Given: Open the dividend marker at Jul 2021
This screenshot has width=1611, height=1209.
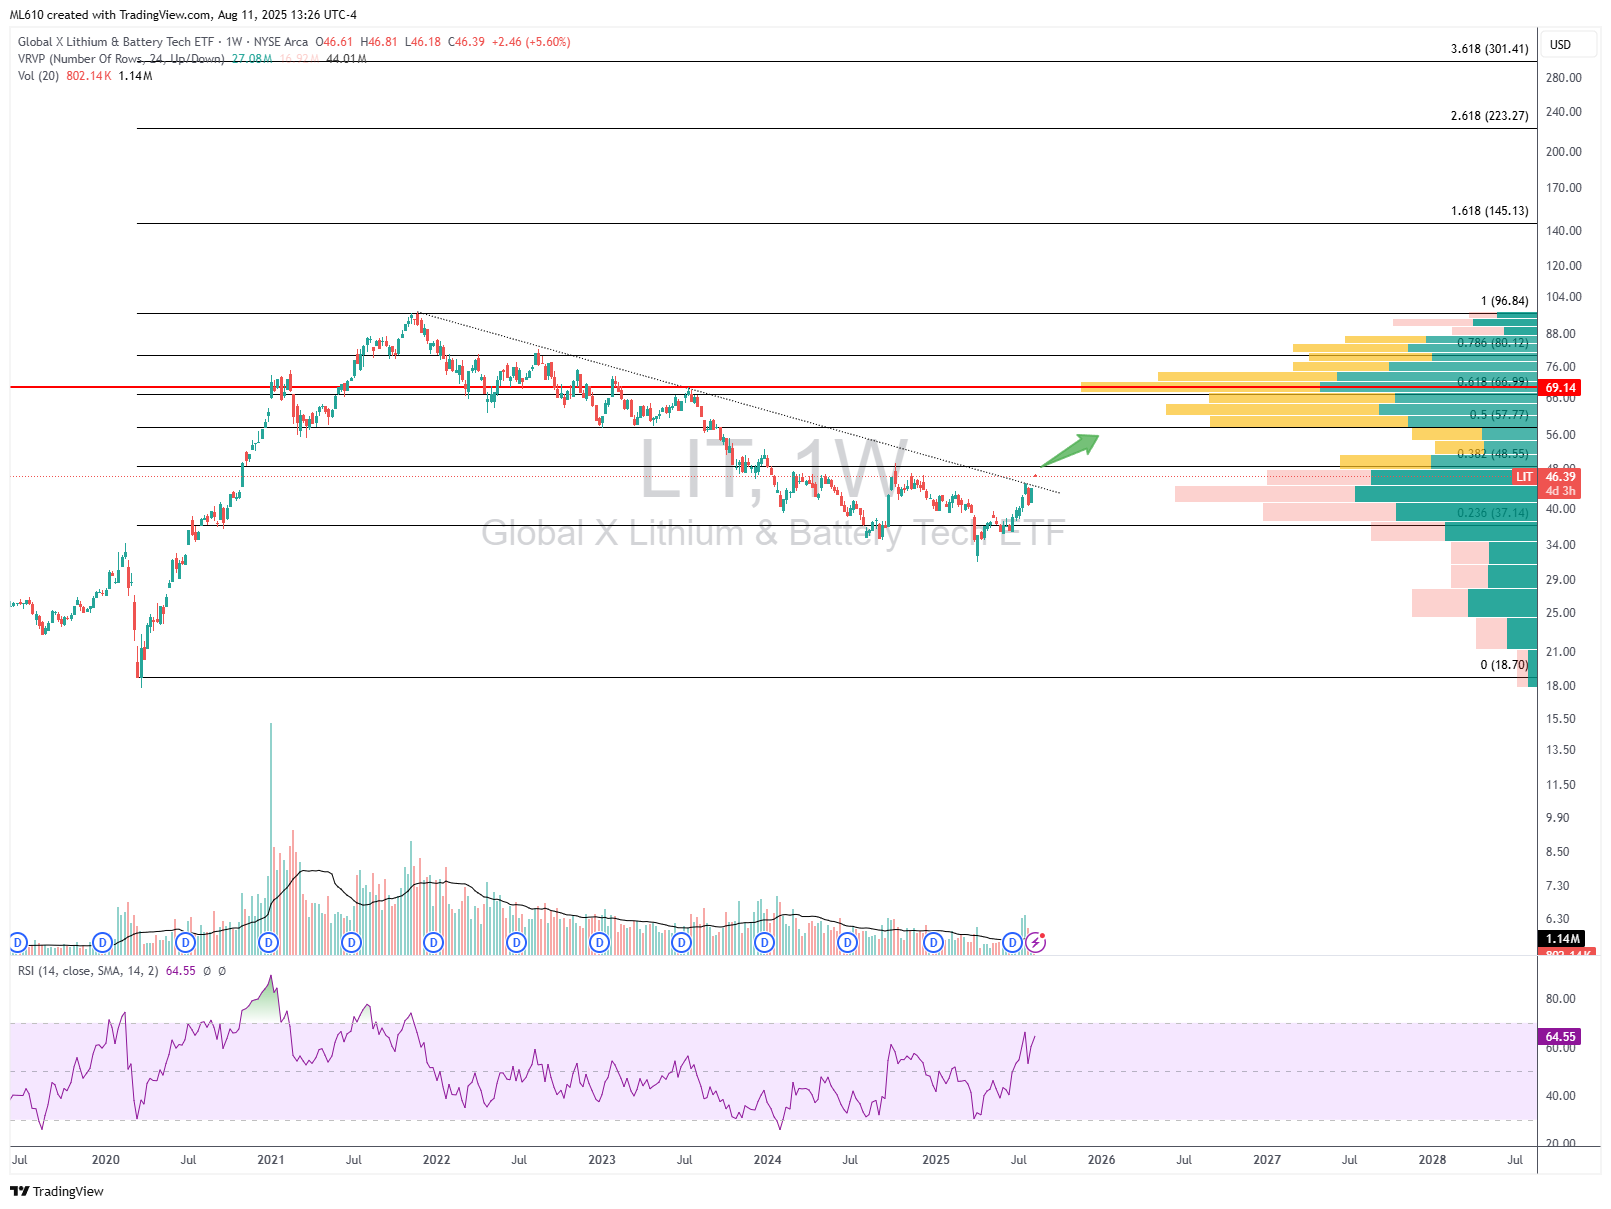Looking at the screenshot, I should (x=351, y=942).
